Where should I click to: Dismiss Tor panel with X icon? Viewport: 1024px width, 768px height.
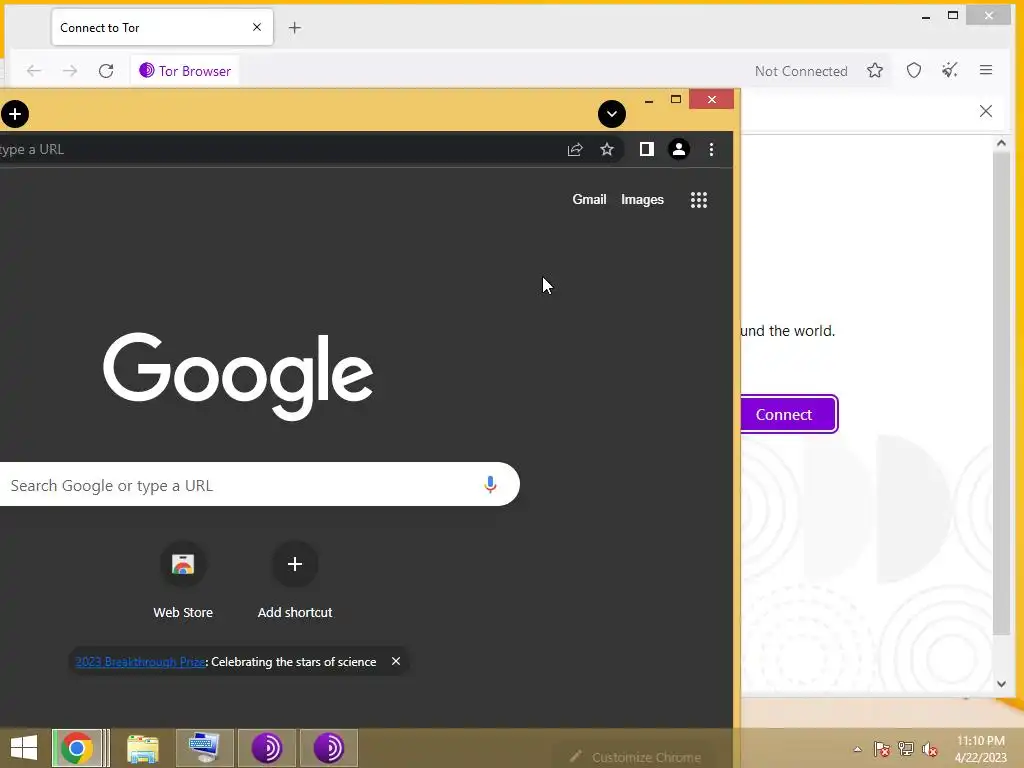pos(985,111)
